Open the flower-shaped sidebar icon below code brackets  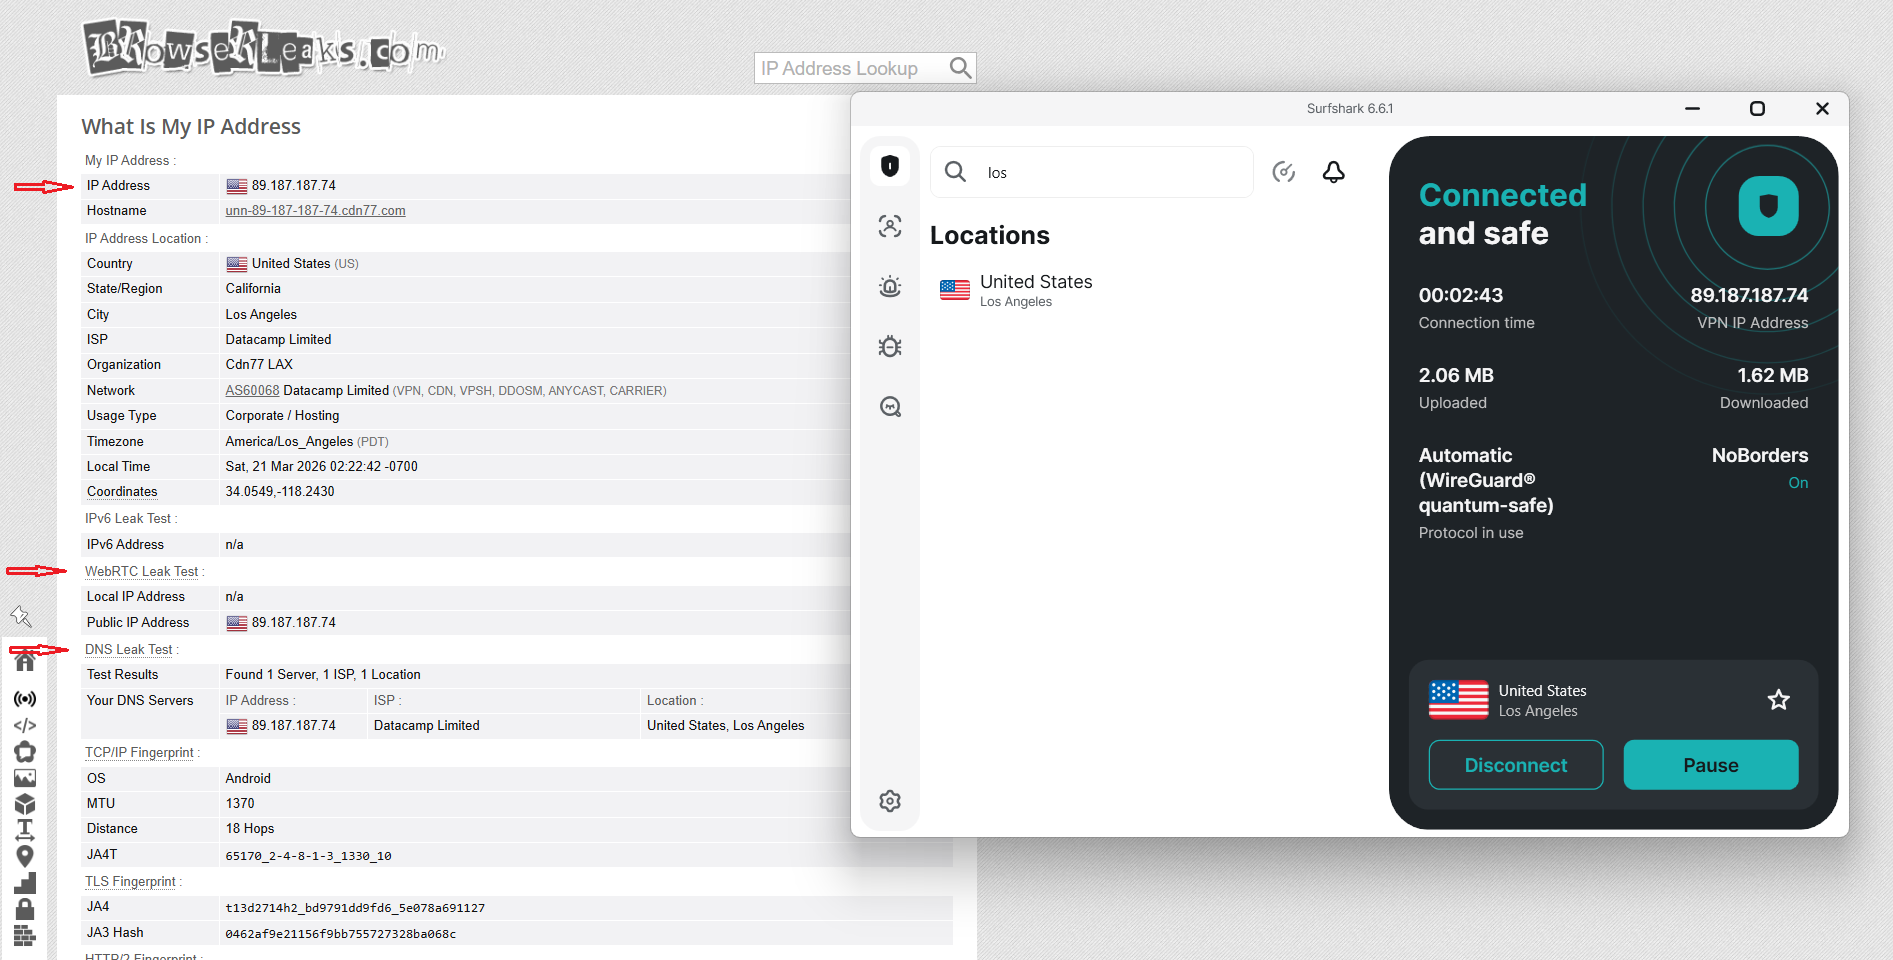click(x=25, y=752)
